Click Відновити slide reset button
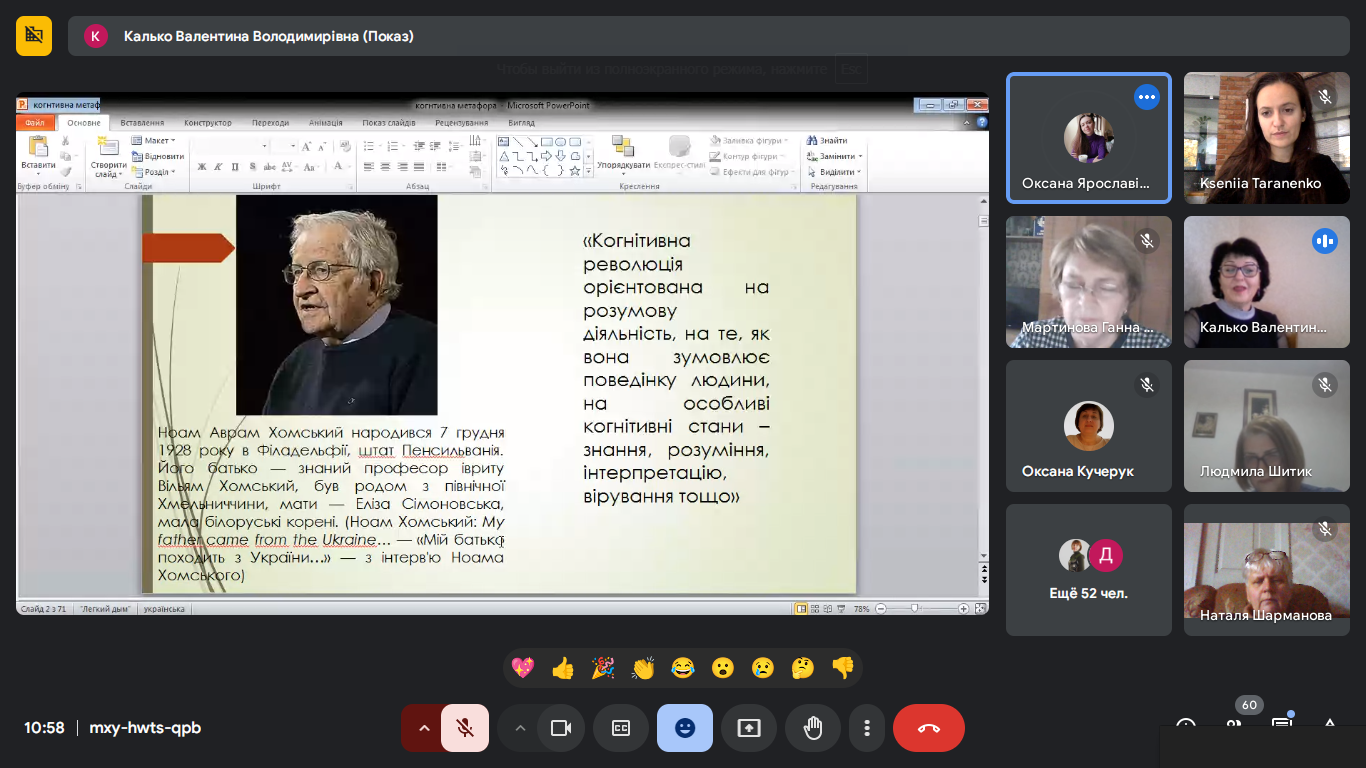 pyautogui.click(x=158, y=157)
